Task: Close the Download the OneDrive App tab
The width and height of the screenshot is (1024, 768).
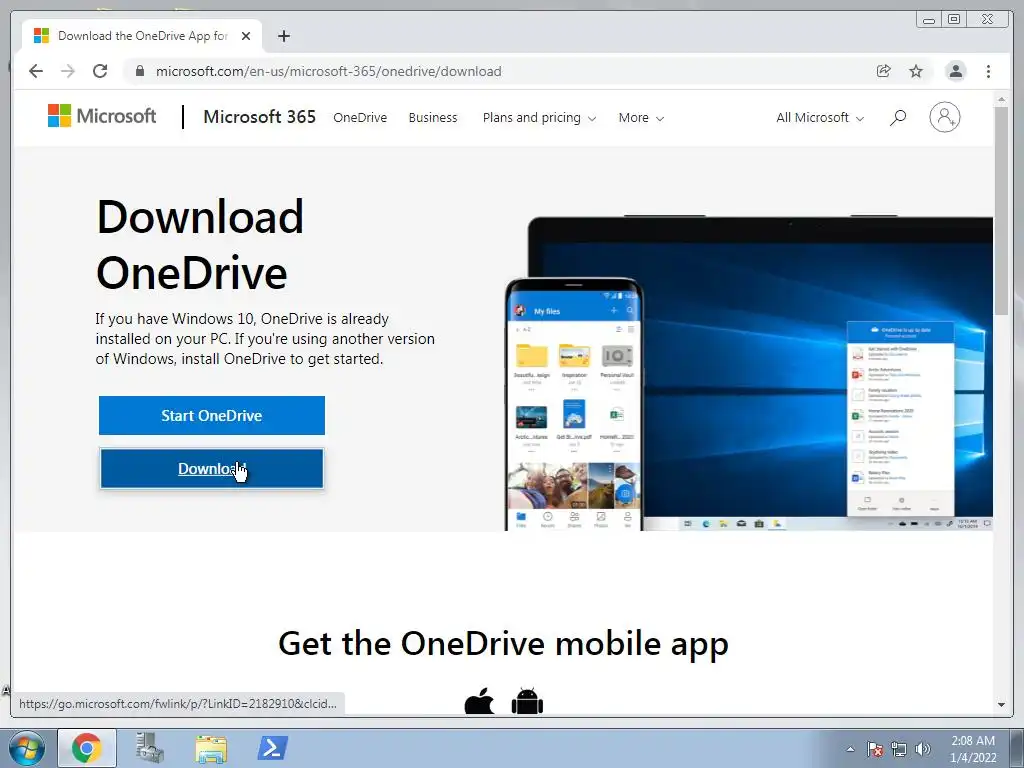Action: pos(246,36)
